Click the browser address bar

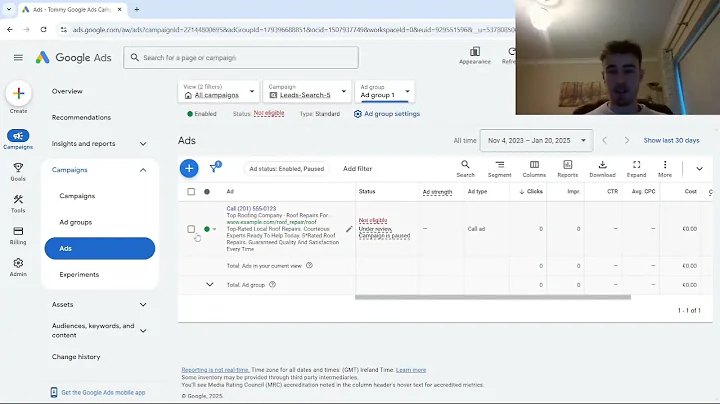[x=294, y=29]
